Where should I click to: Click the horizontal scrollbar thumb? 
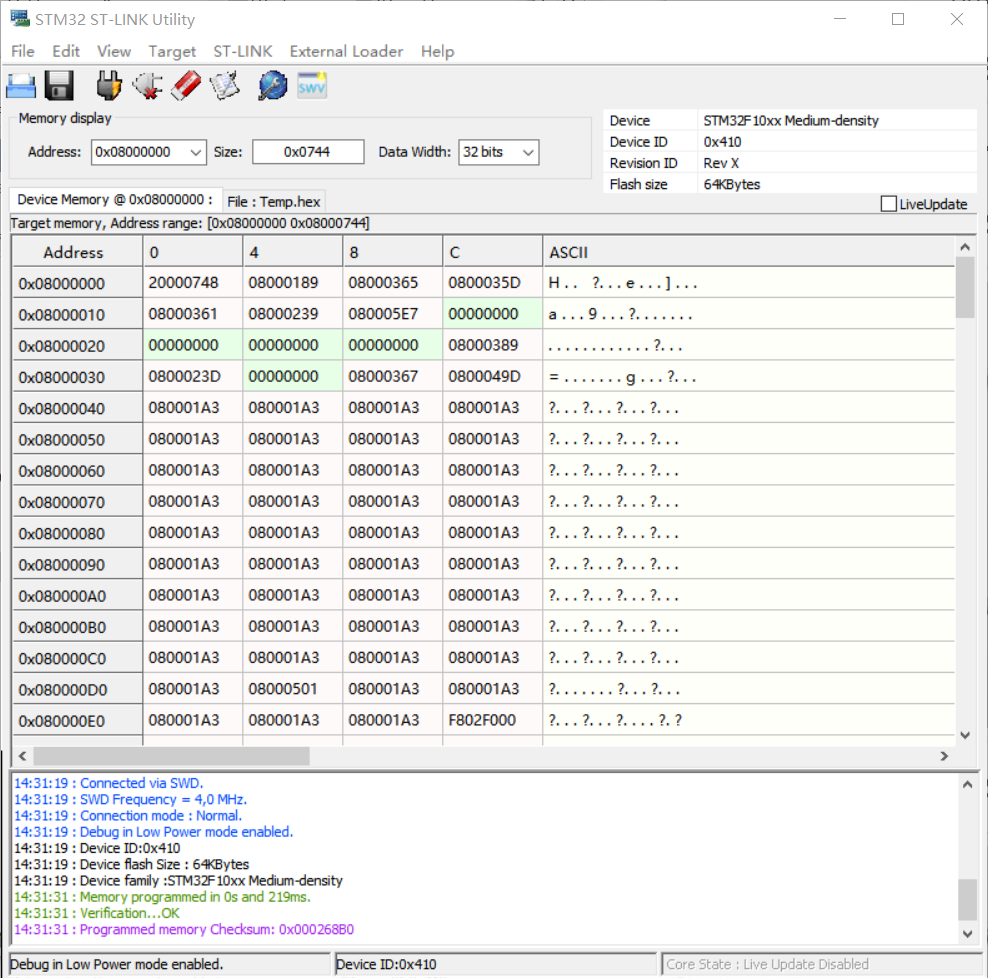[171, 756]
